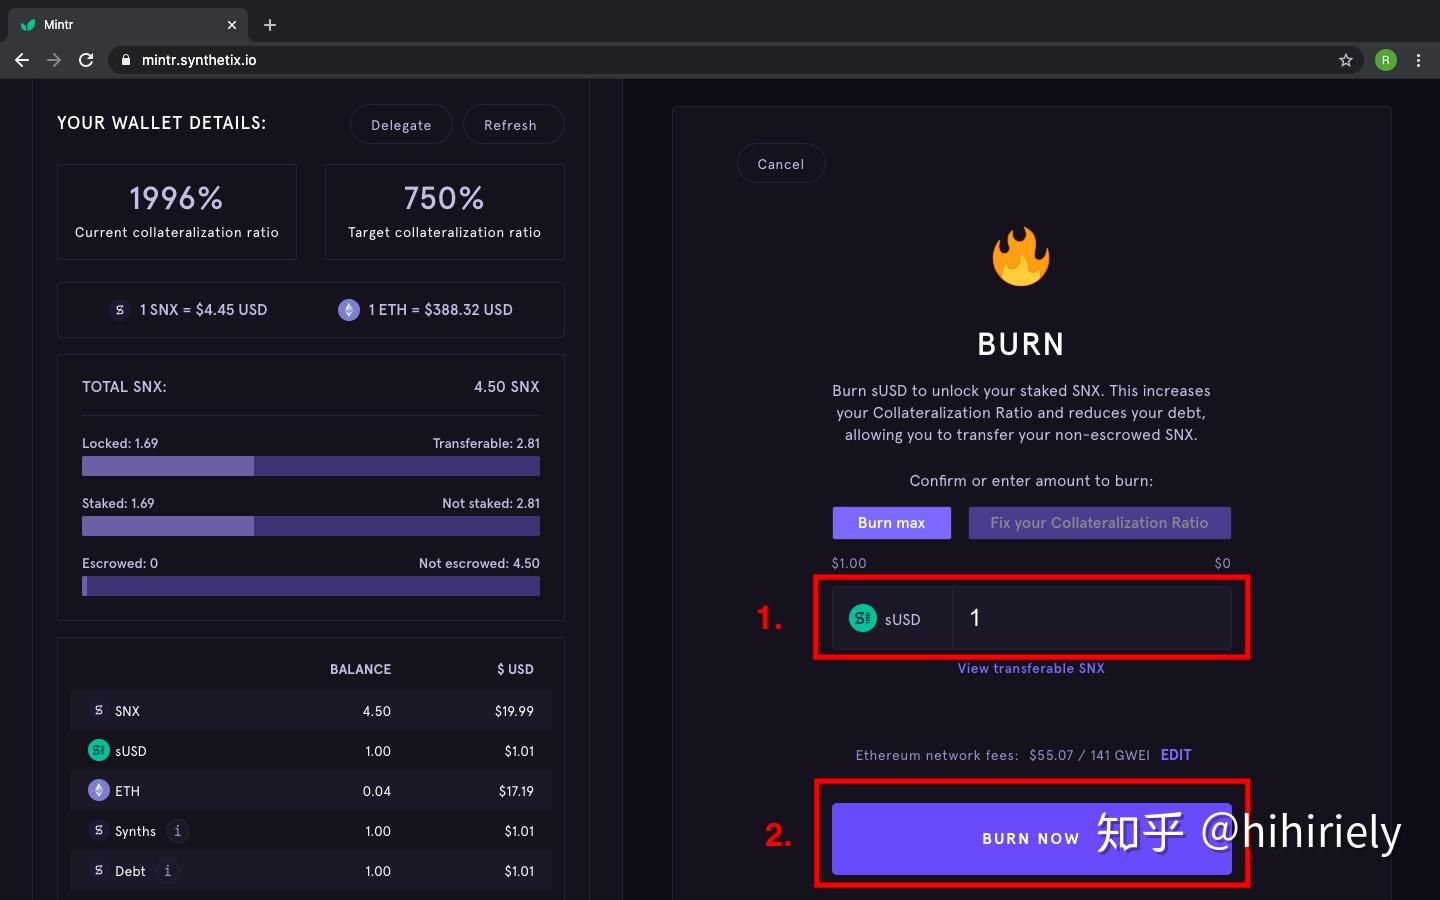
Task: Click the SNX balance 4.50
Action: [x=377, y=711]
